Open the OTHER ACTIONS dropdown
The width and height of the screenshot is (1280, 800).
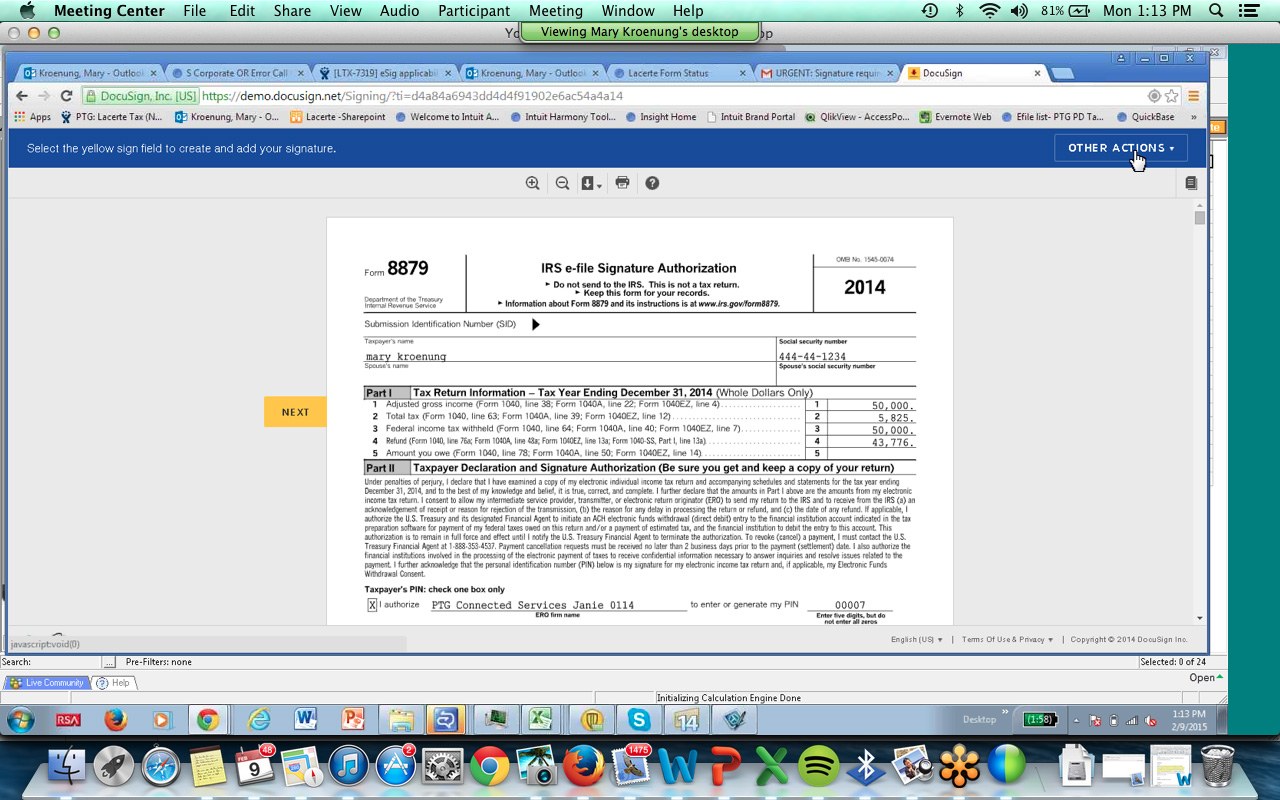point(1120,147)
